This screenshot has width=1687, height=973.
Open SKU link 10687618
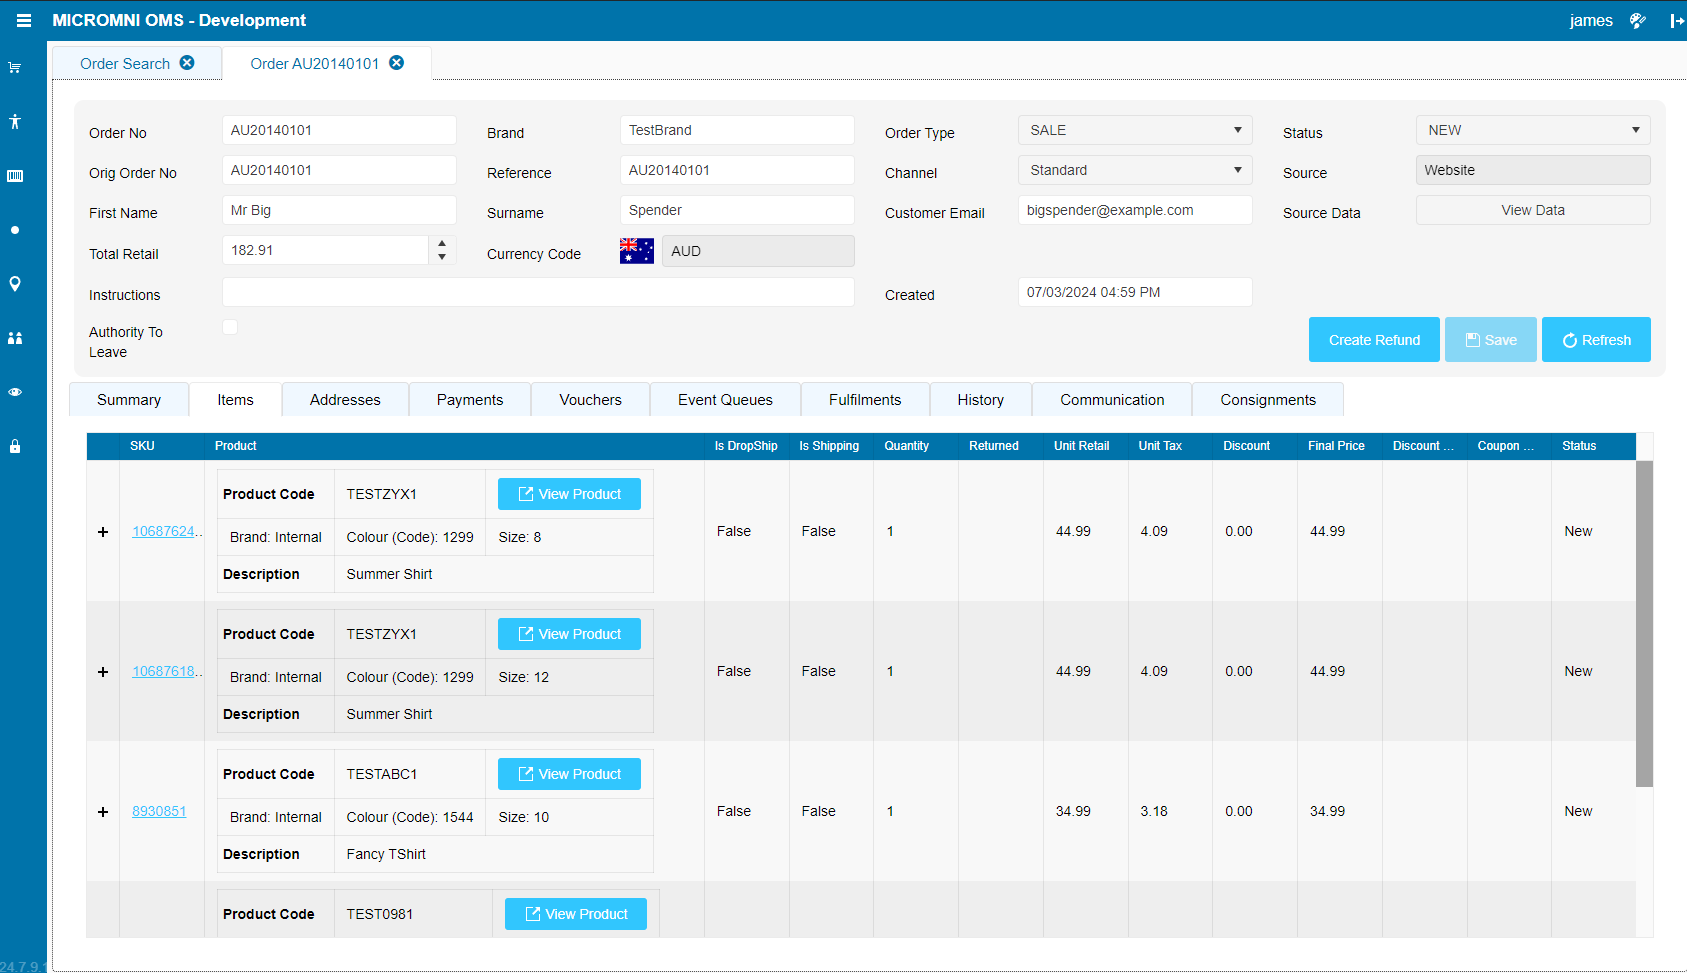166,672
